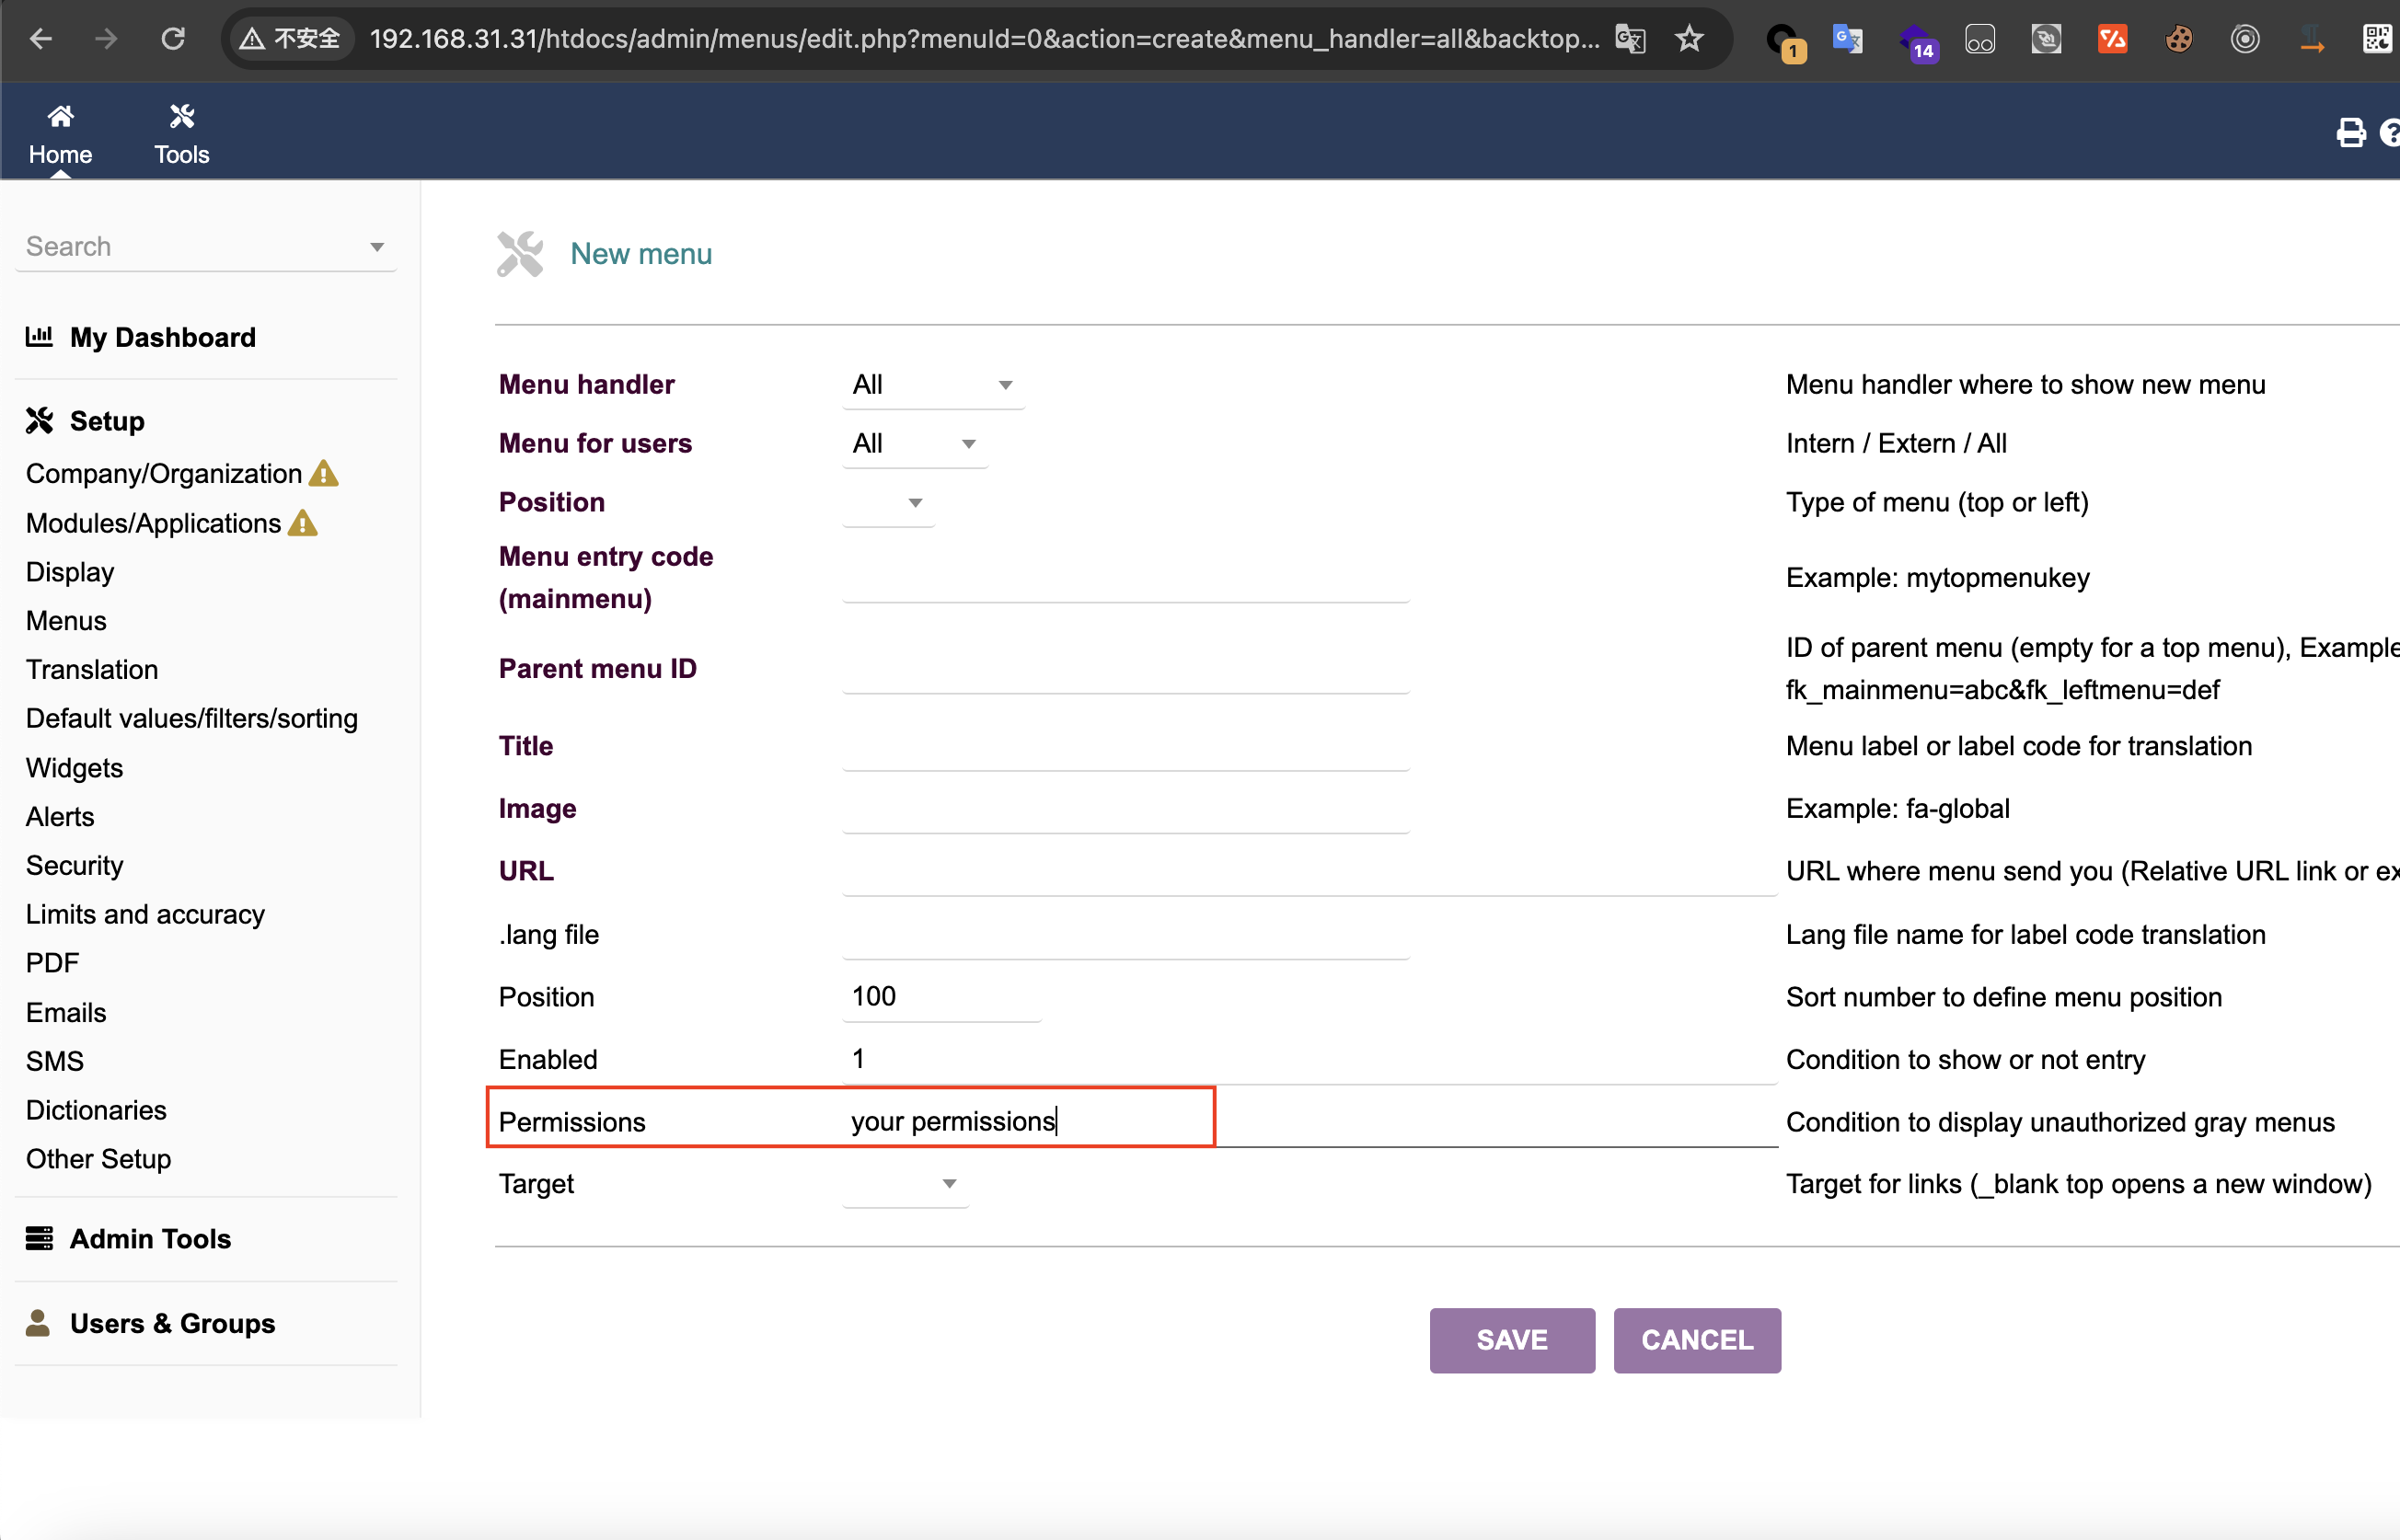Open the Tools menu icon
The width and height of the screenshot is (2400, 1540).
pos(181,117)
